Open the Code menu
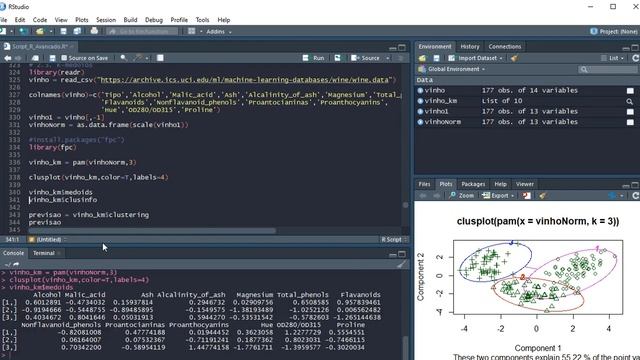Image resolution: width=640 pixels, height=360 pixels. tap(40, 20)
